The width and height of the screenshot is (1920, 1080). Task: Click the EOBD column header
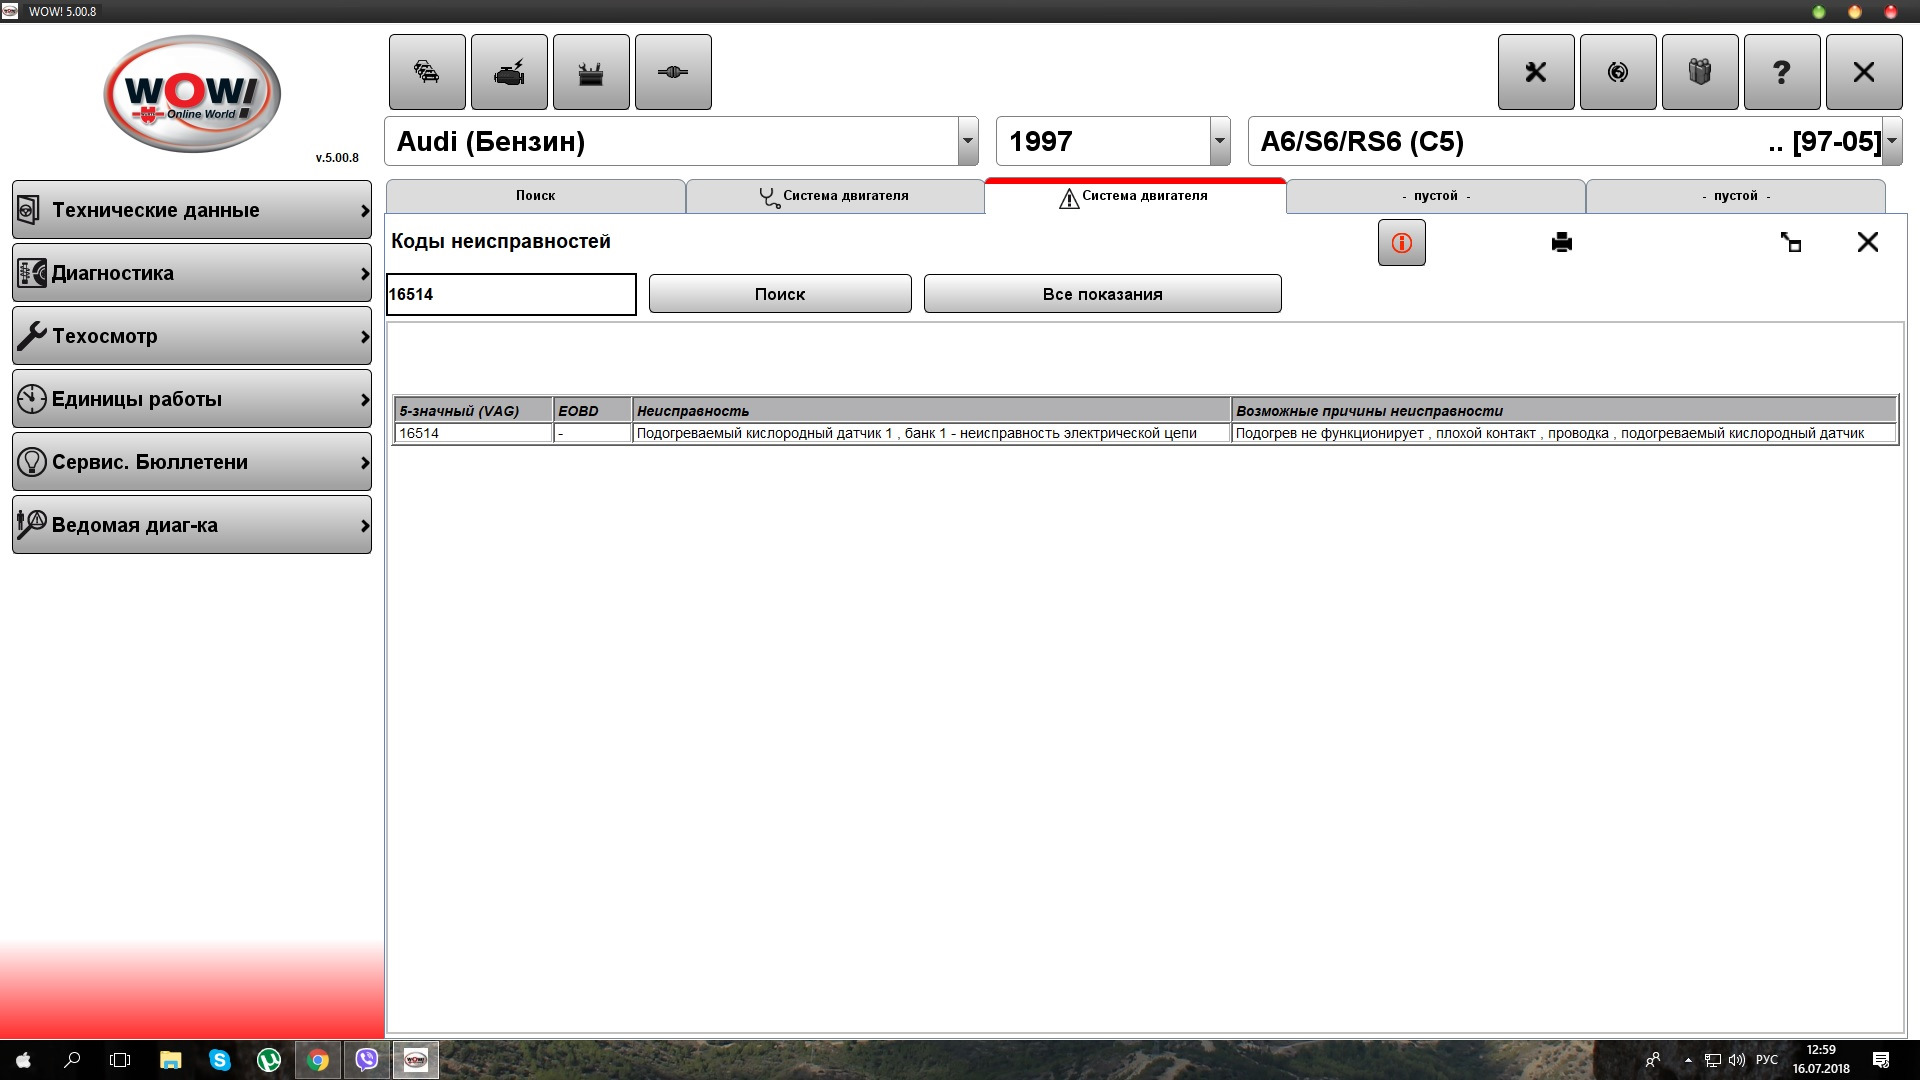(x=592, y=411)
